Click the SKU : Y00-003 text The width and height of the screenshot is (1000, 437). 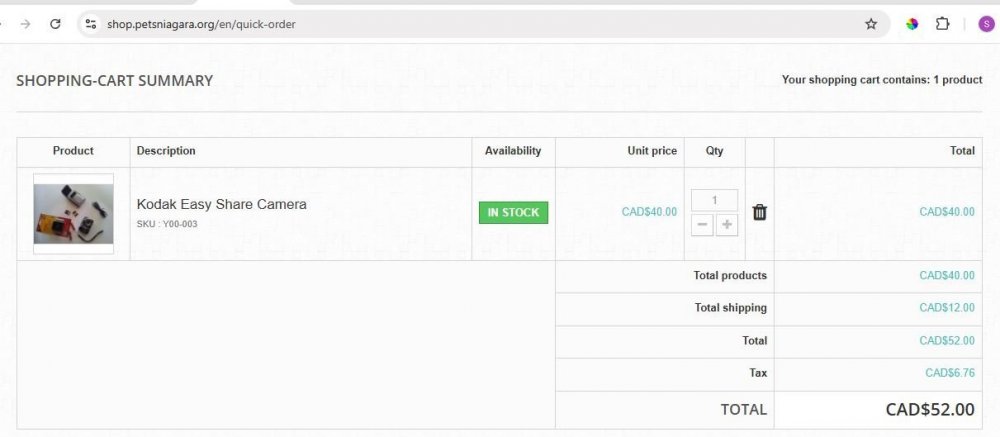click(167, 224)
